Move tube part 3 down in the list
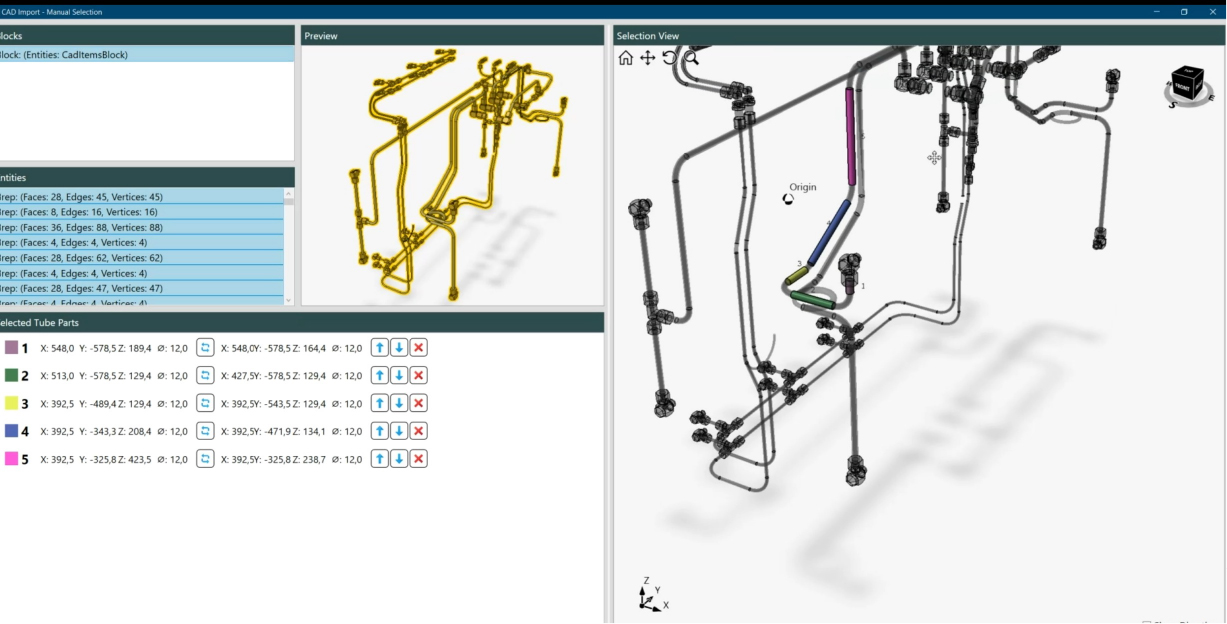1227x624 pixels. tap(400, 403)
